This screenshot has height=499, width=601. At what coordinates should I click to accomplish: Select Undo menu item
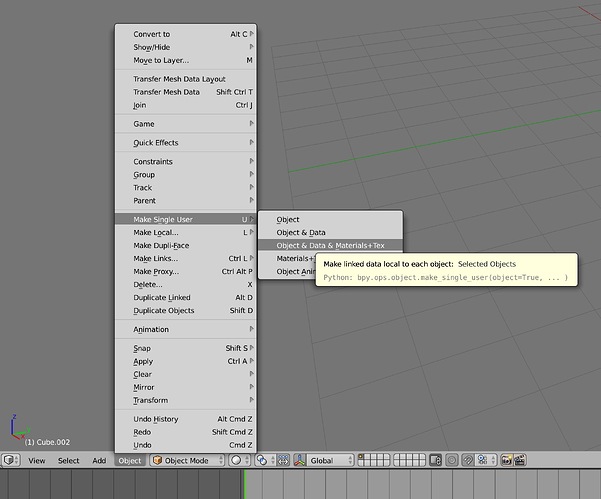pyautogui.click(x=186, y=445)
